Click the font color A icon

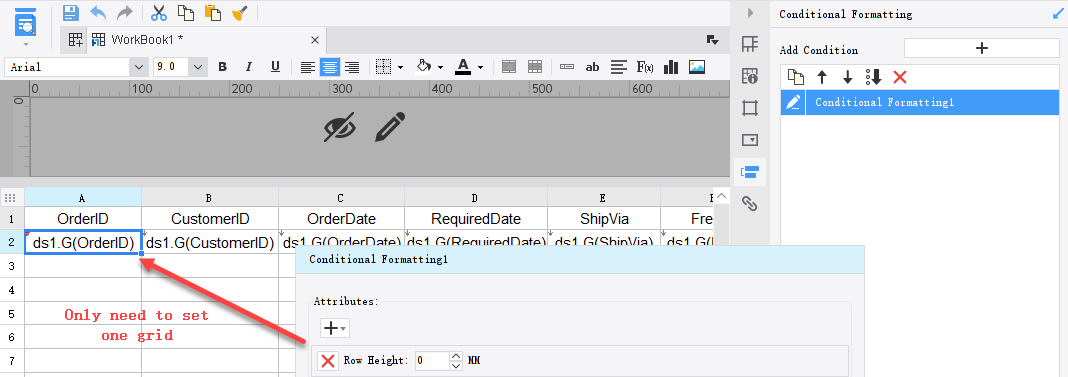463,67
